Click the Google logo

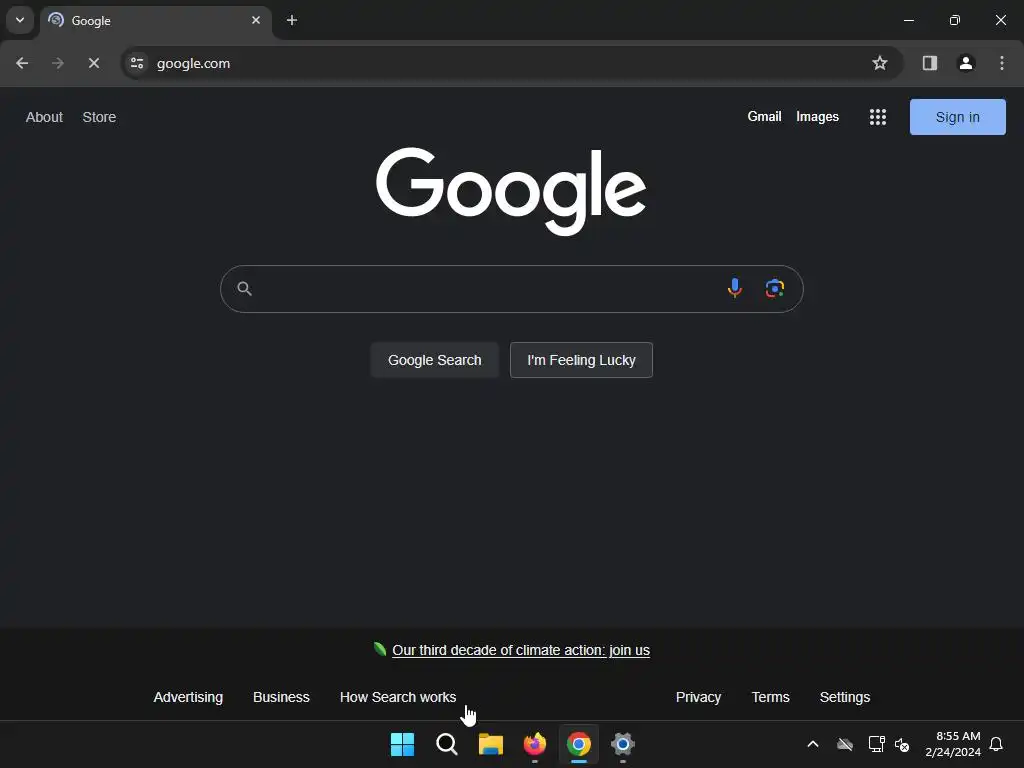click(x=511, y=191)
